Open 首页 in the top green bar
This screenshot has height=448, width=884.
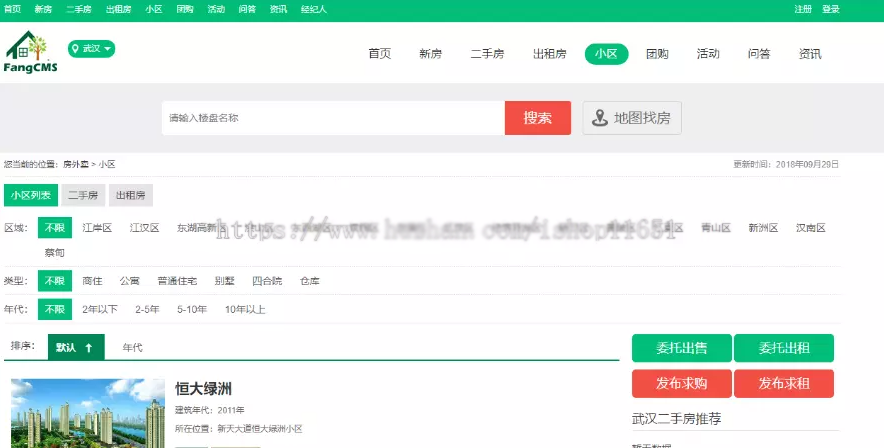point(12,9)
